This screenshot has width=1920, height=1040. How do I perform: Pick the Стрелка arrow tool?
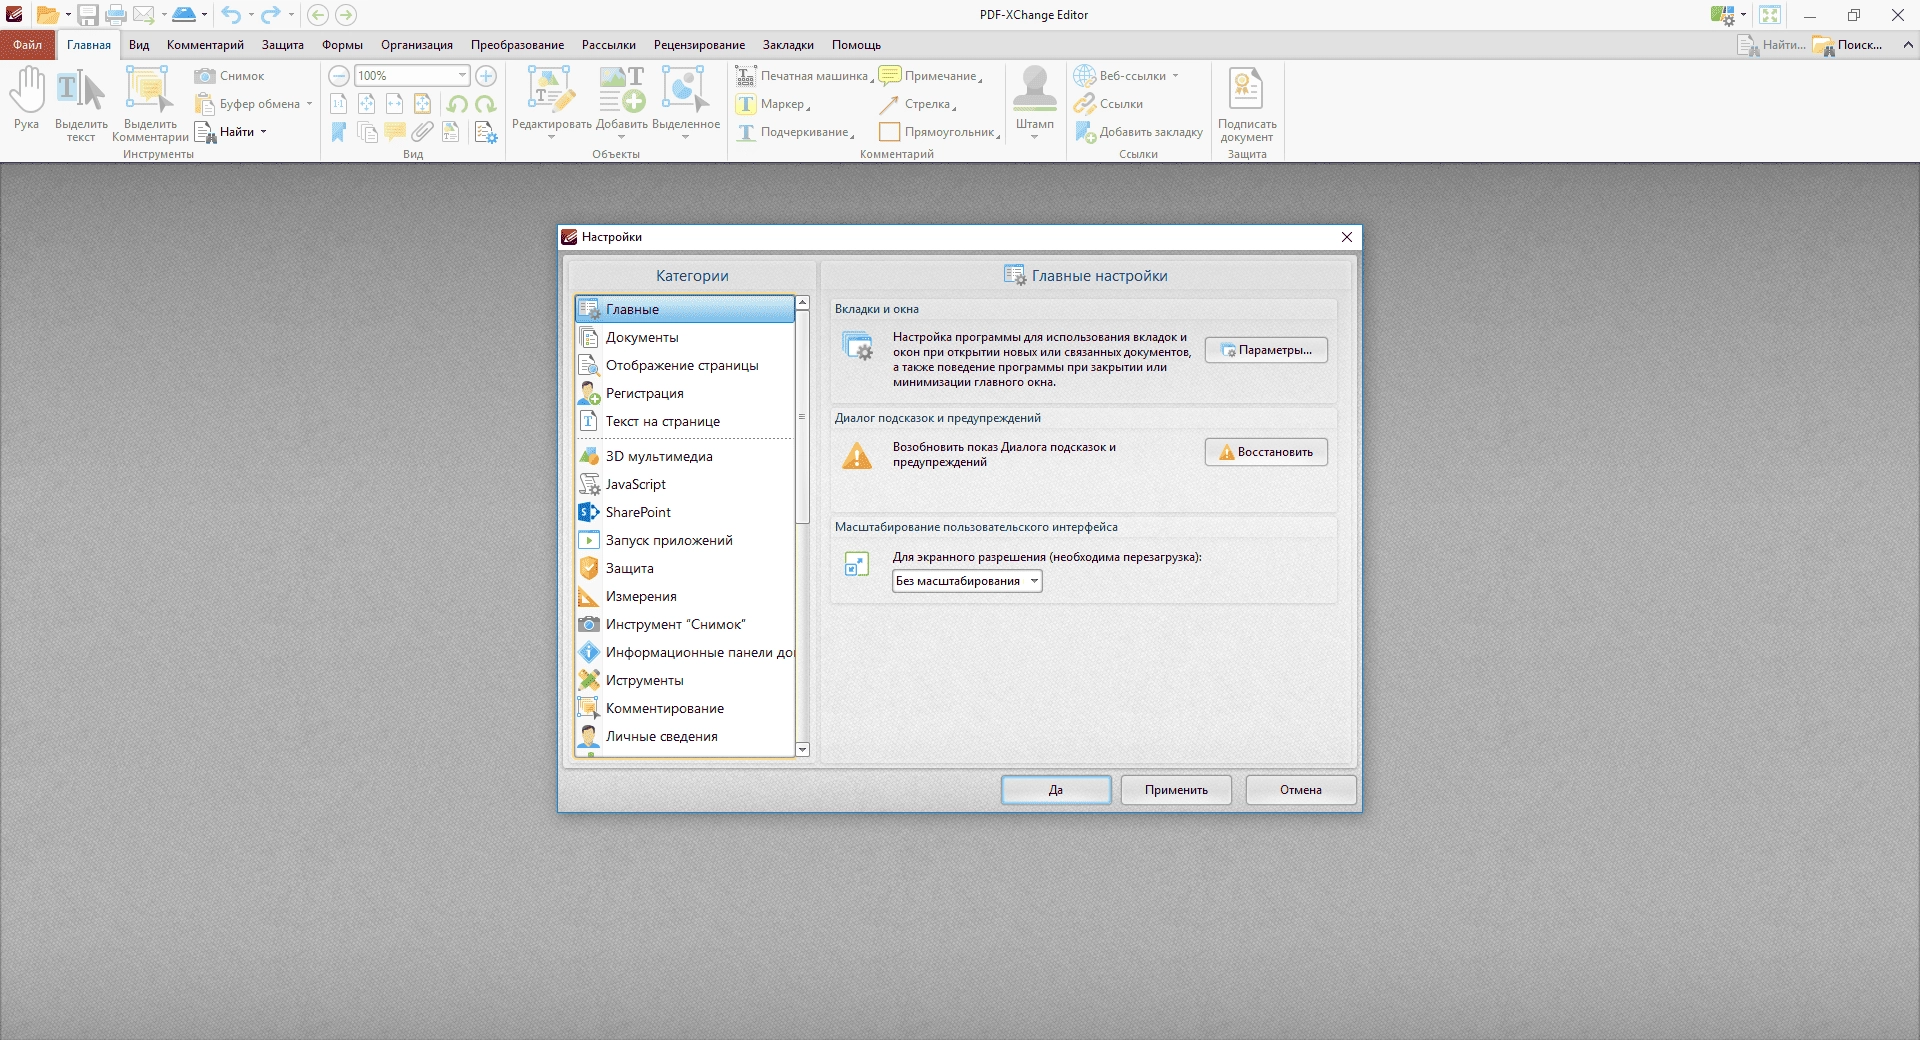(x=916, y=104)
